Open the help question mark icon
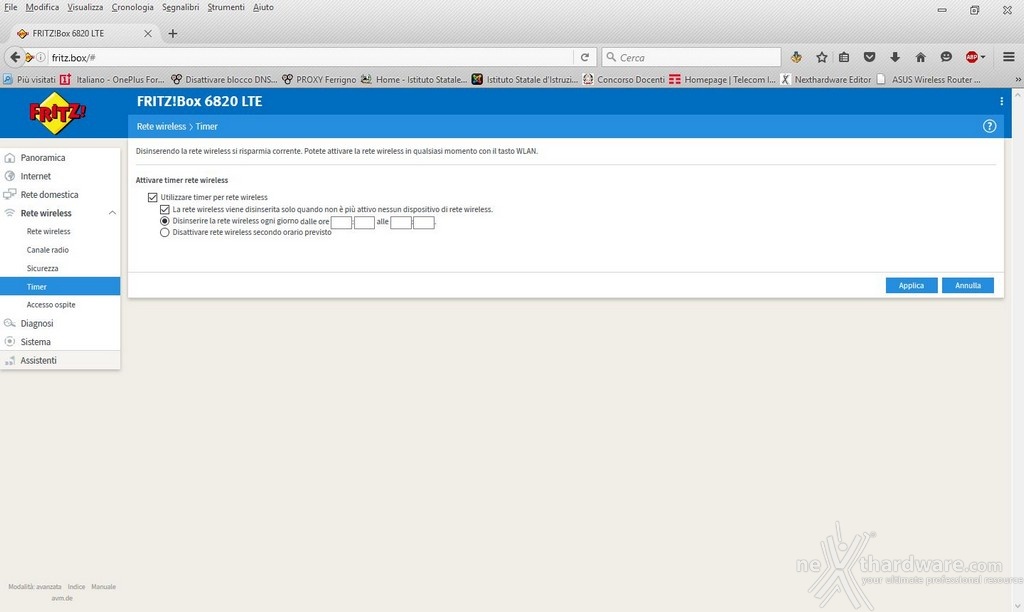Screen dimensions: 1024x612 989,126
